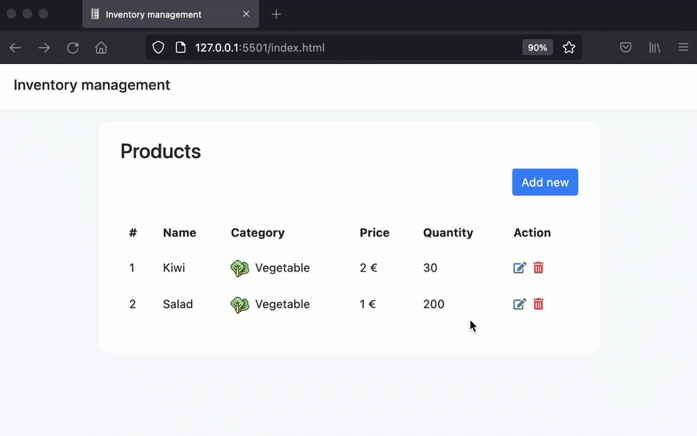Bookmark this page with the star icon
Image resolution: width=697 pixels, height=436 pixels.
coord(569,48)
